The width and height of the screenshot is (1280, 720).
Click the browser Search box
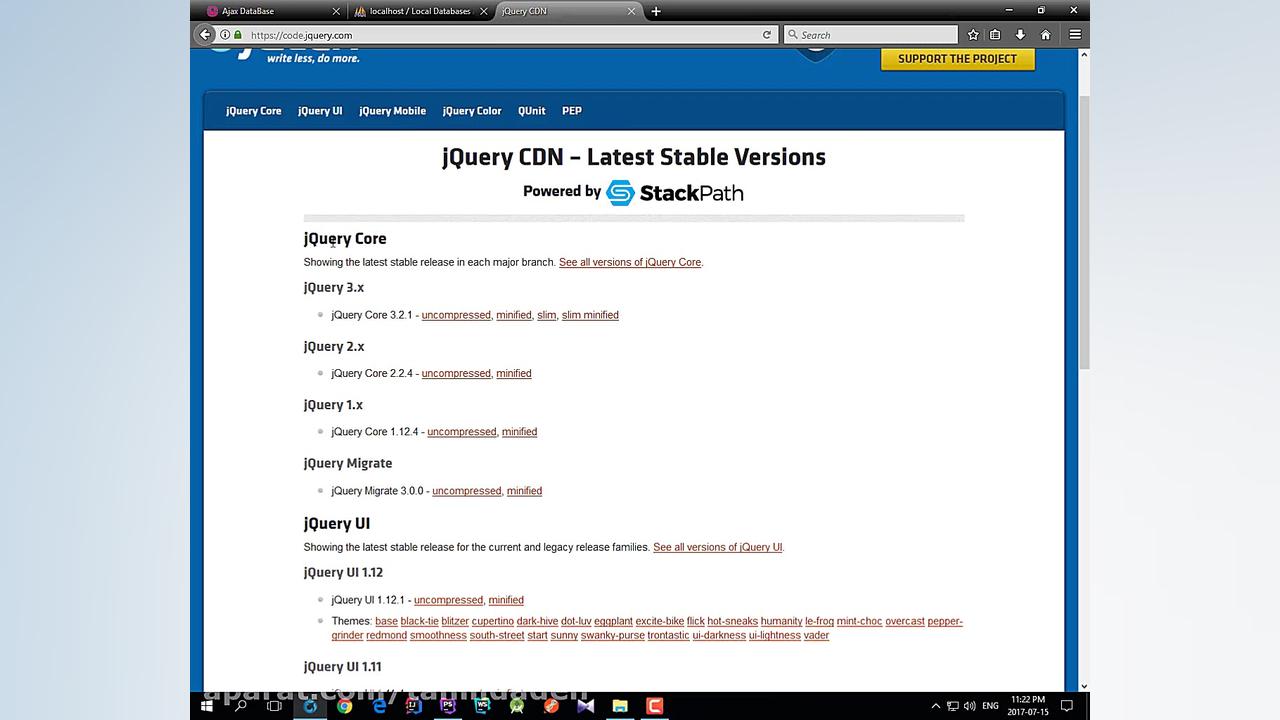pos(872,35)
